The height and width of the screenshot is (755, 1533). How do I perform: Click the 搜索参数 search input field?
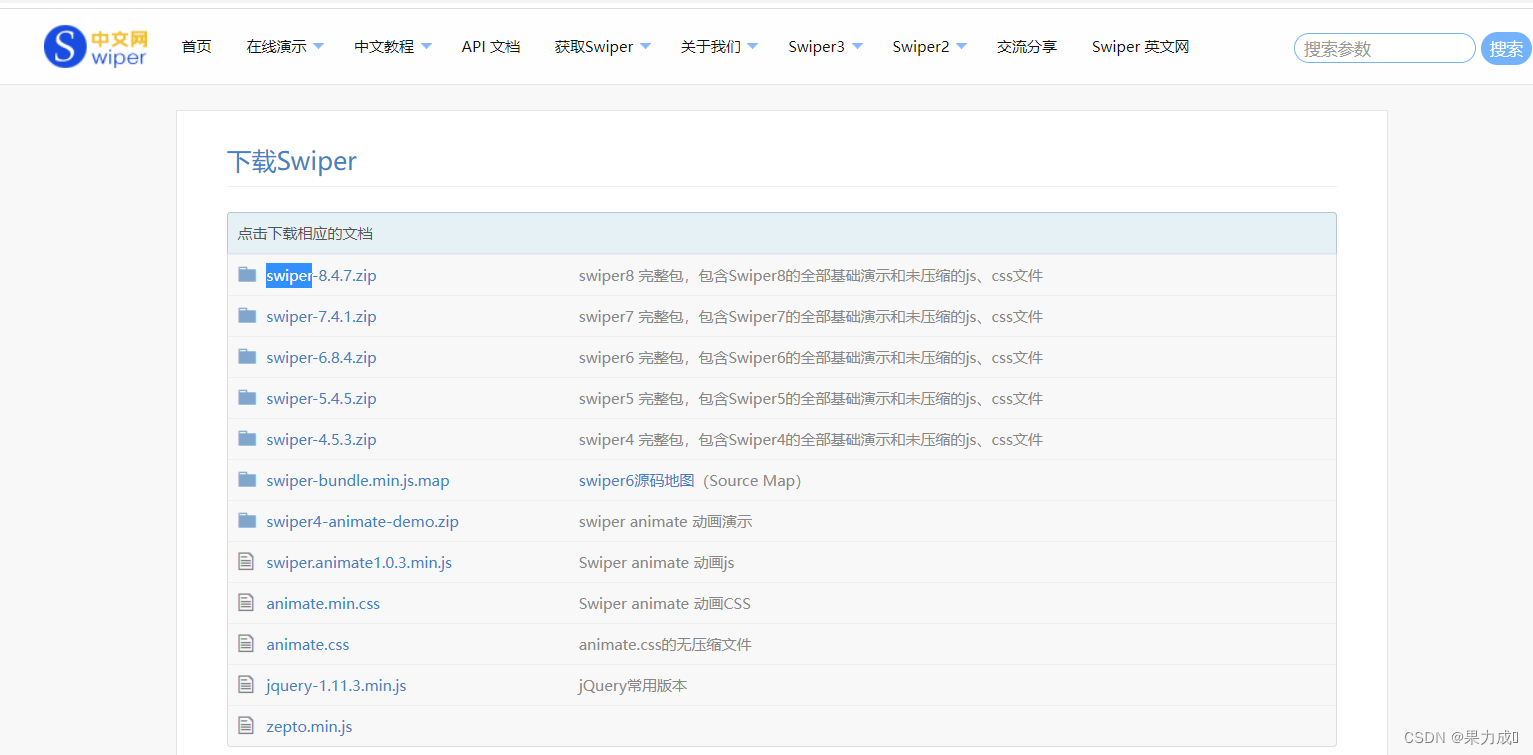pyautogui.click(x=1384, y=47)
